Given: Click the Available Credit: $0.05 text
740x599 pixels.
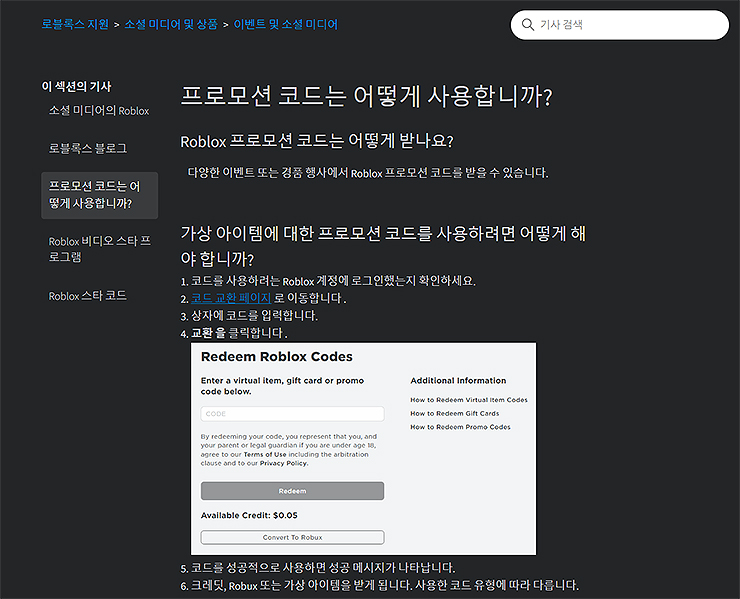Looking at the screenshot, I should tap(249, 515).
